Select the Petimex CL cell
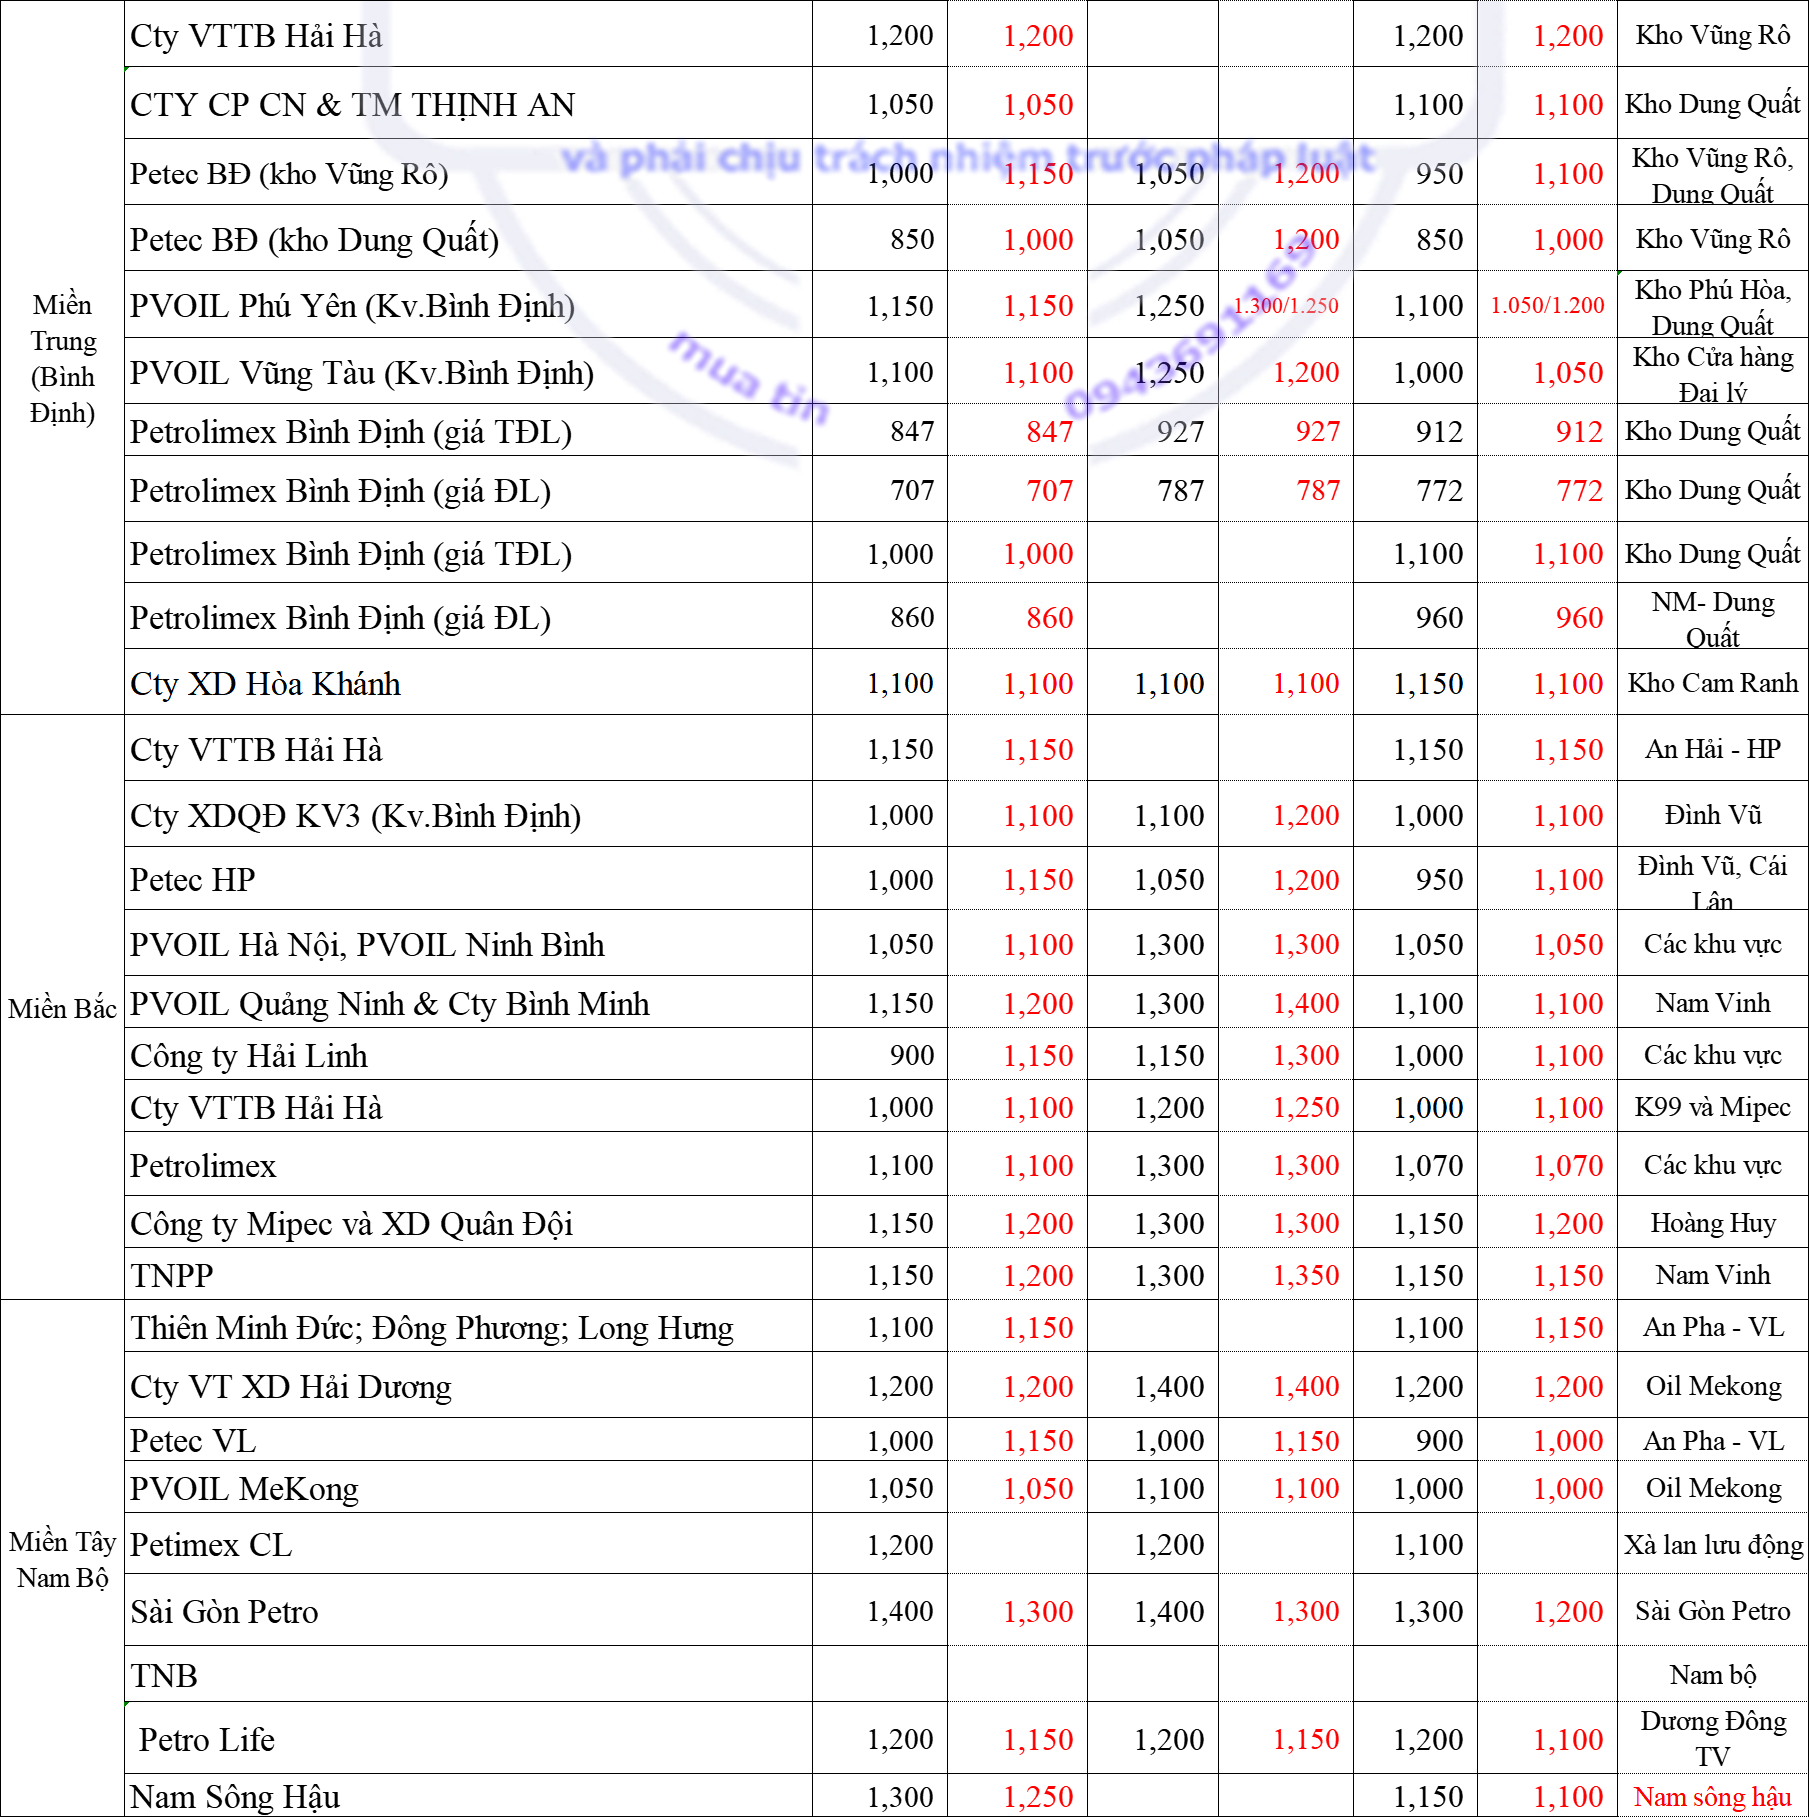The width and height of the screenshot is (1809, 1817). (x=468, y=1544)
